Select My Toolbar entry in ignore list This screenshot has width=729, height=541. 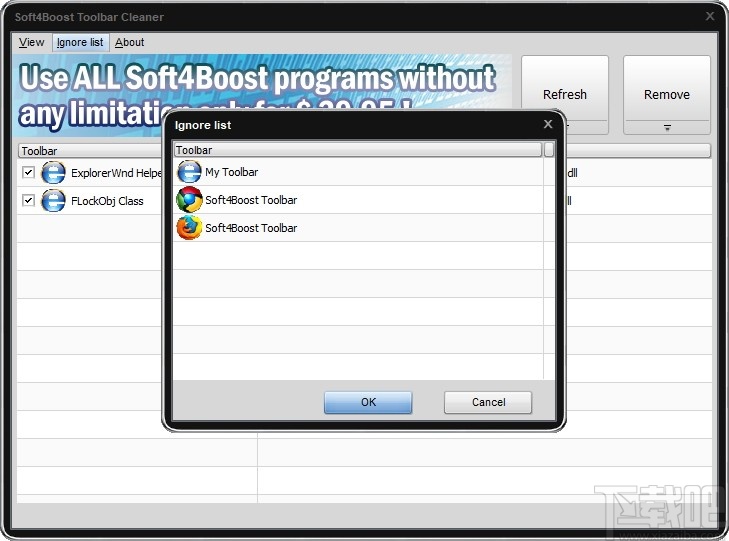[x=232, y=172]
